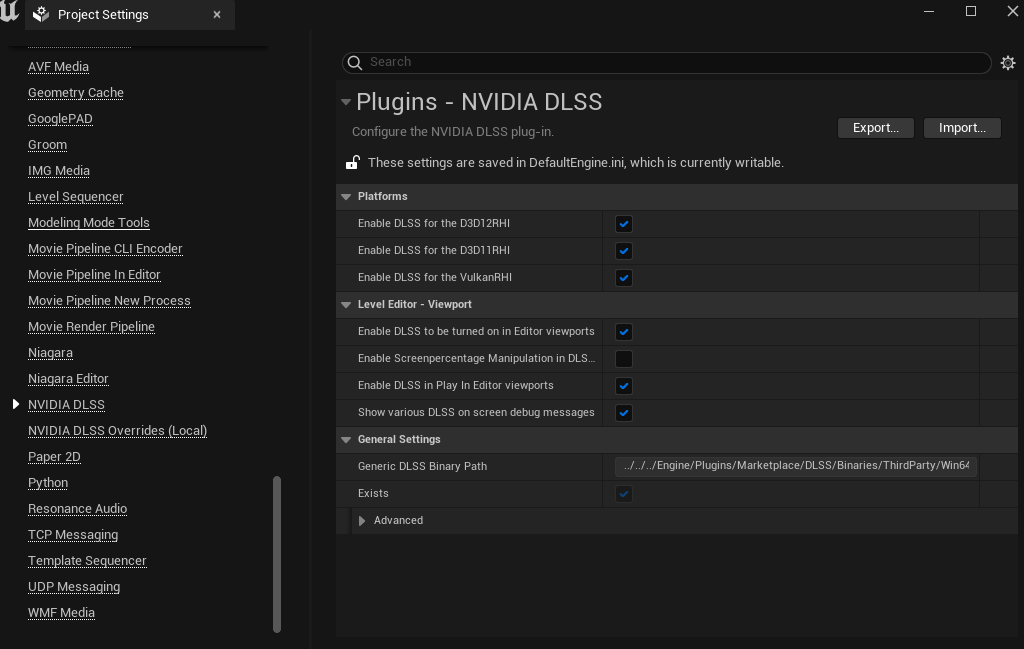Click the 'Exists' property label
Screen dimensions: 1024x649
click(373, 494)
